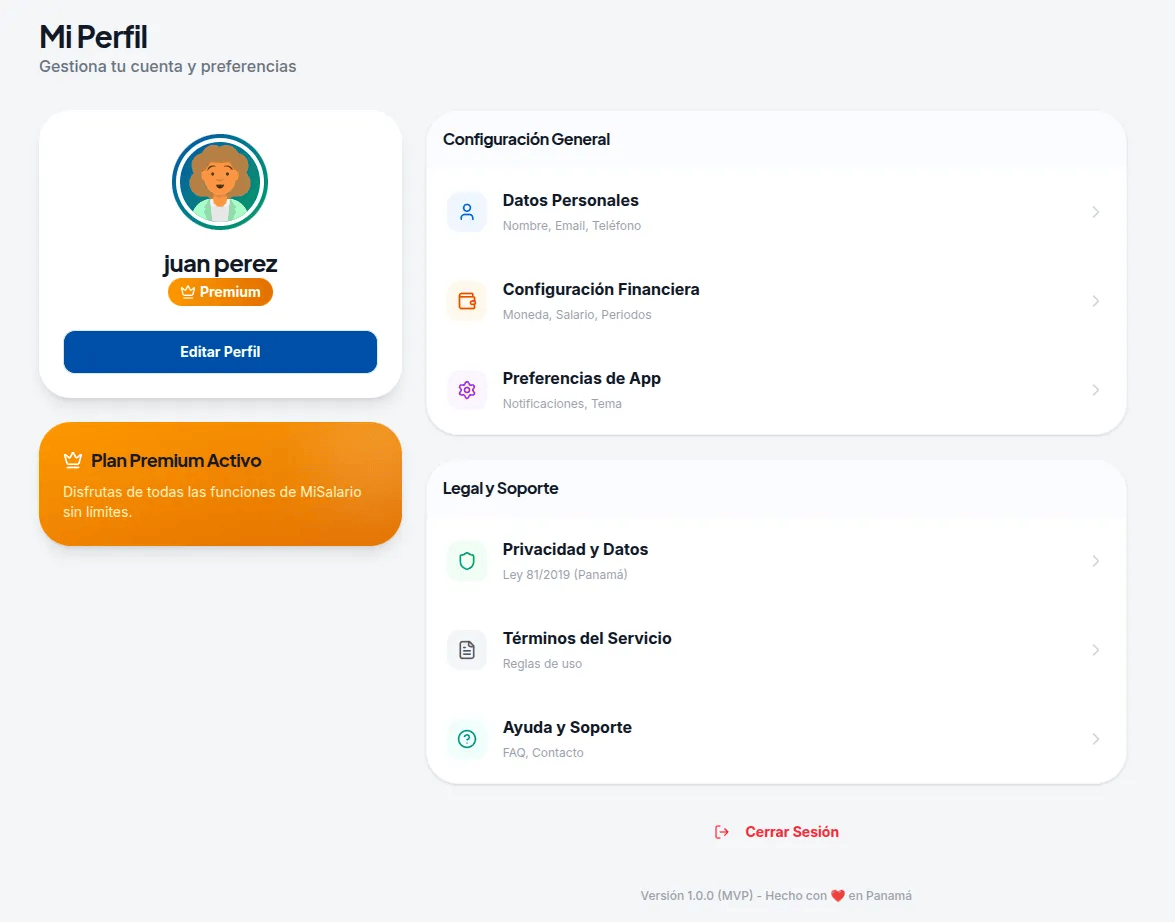Click the juan perez name text
Image resolution: width=1175 pixels, height=922 pixels.
pyautogui.click(x=220, y=264)
